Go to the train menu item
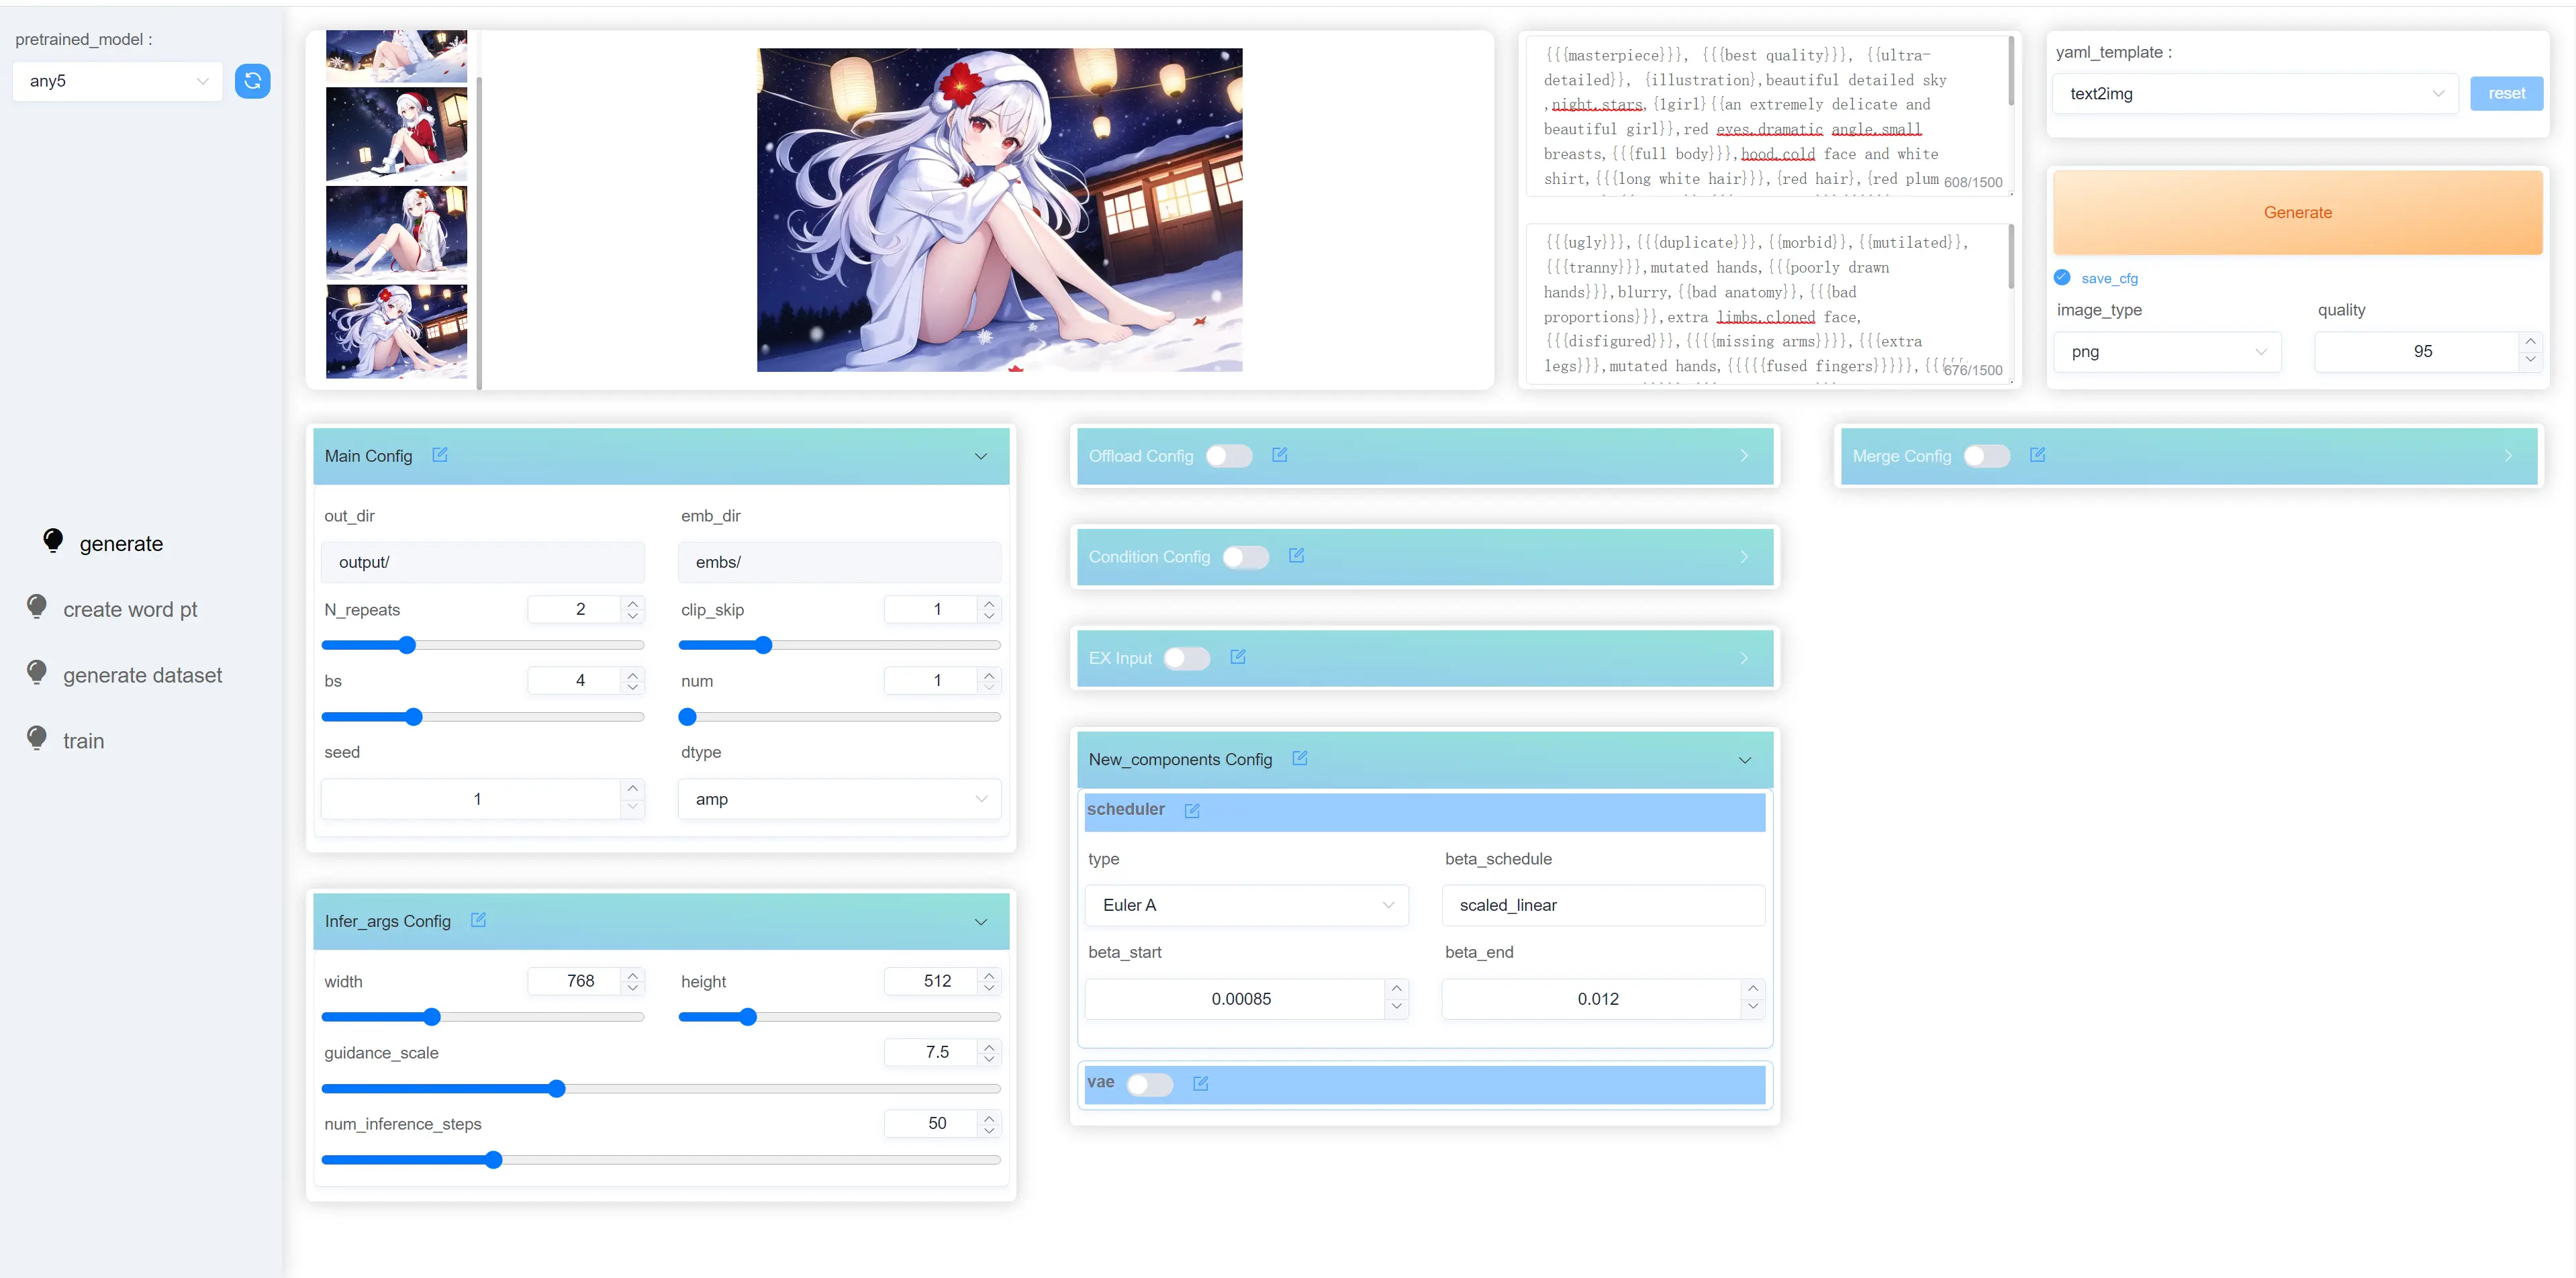 [x=83, y=741]
